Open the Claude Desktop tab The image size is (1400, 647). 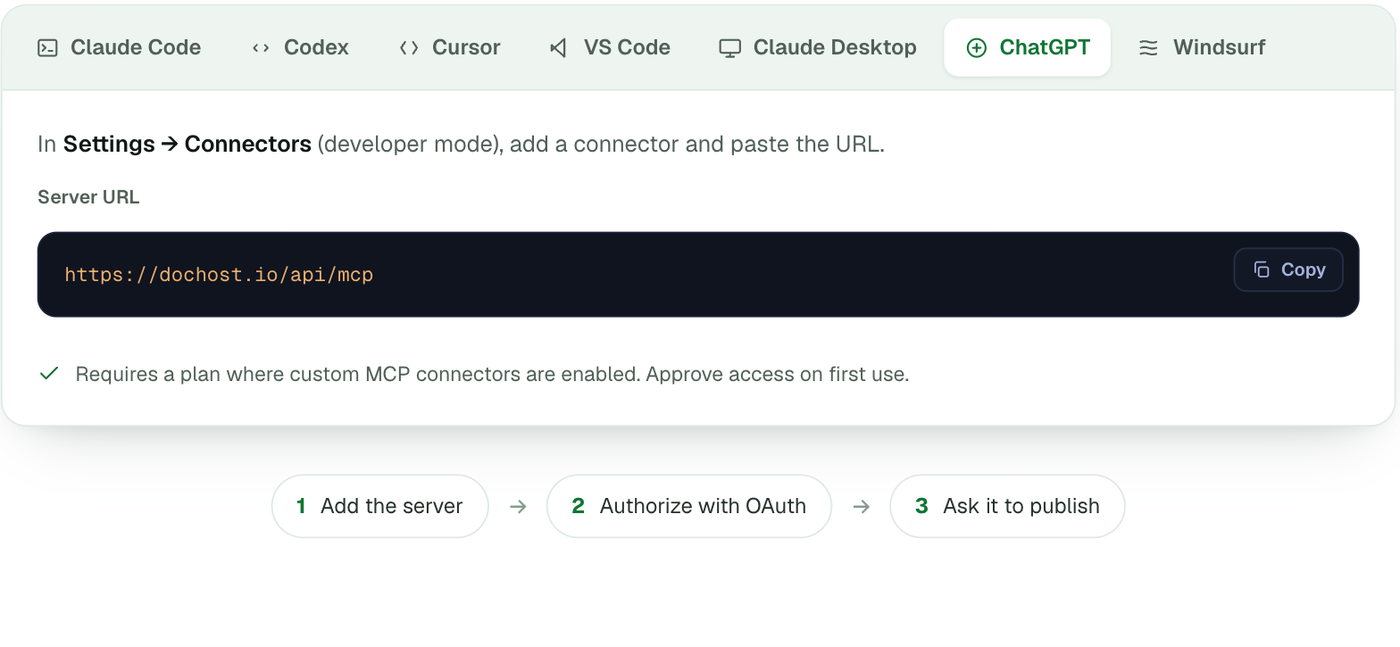[818, 47]
